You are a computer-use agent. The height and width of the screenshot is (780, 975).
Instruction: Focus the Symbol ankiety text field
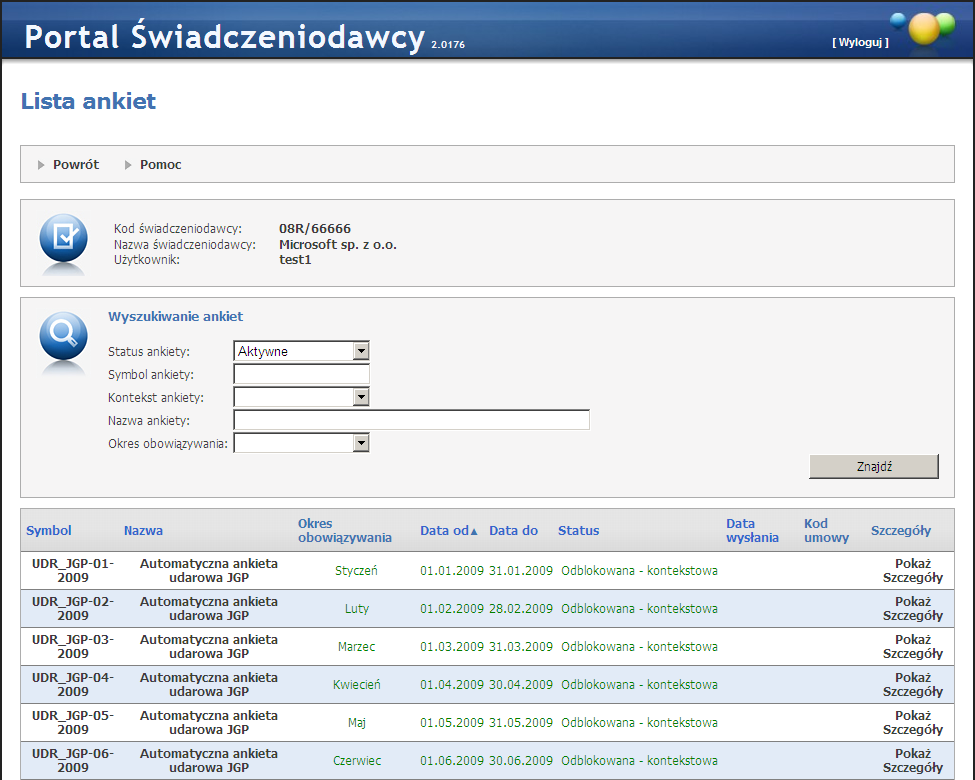pos(301,374)
